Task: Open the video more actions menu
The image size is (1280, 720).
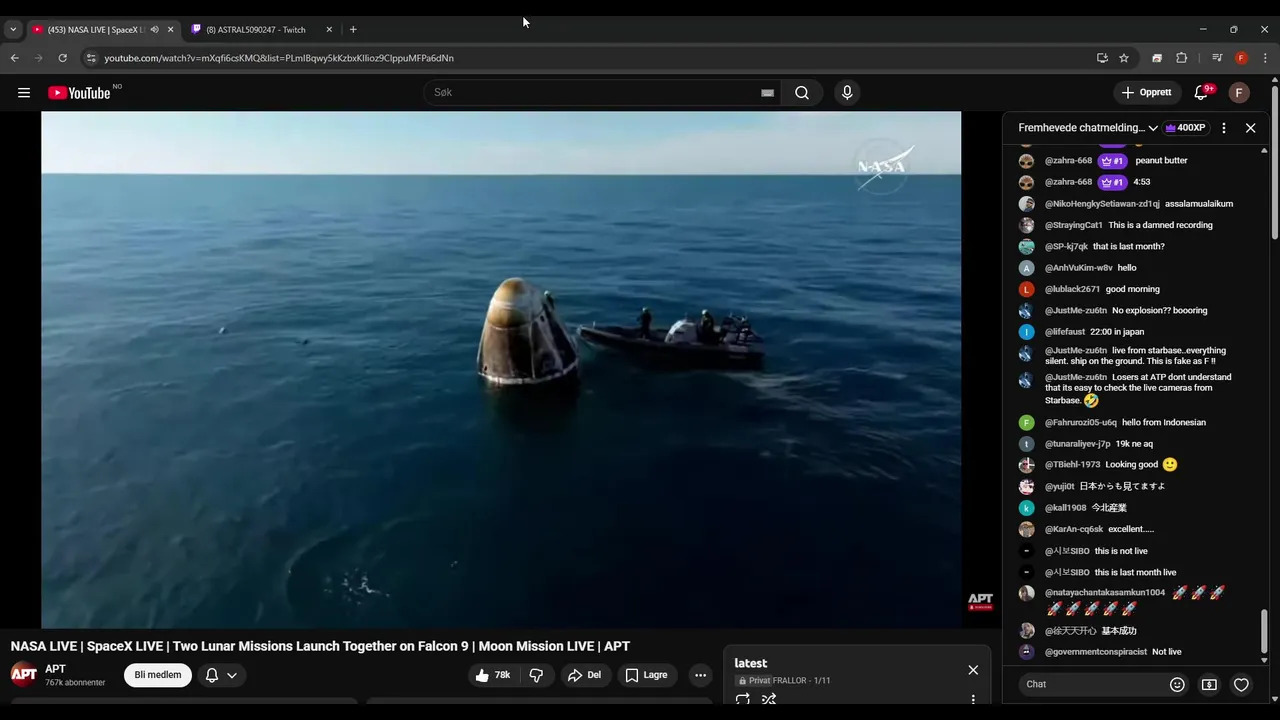Action: [x=700, y=675]
